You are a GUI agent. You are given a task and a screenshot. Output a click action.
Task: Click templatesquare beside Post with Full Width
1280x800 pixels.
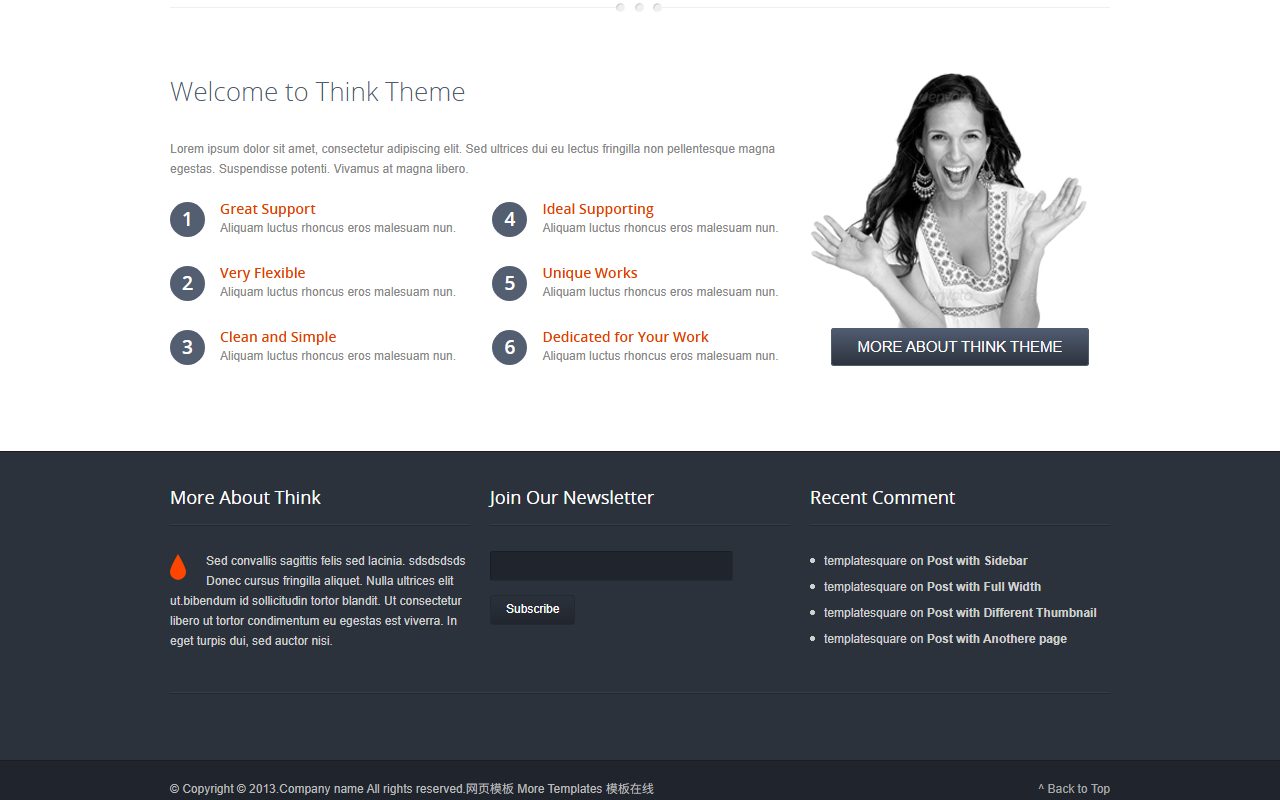[865, 587]
